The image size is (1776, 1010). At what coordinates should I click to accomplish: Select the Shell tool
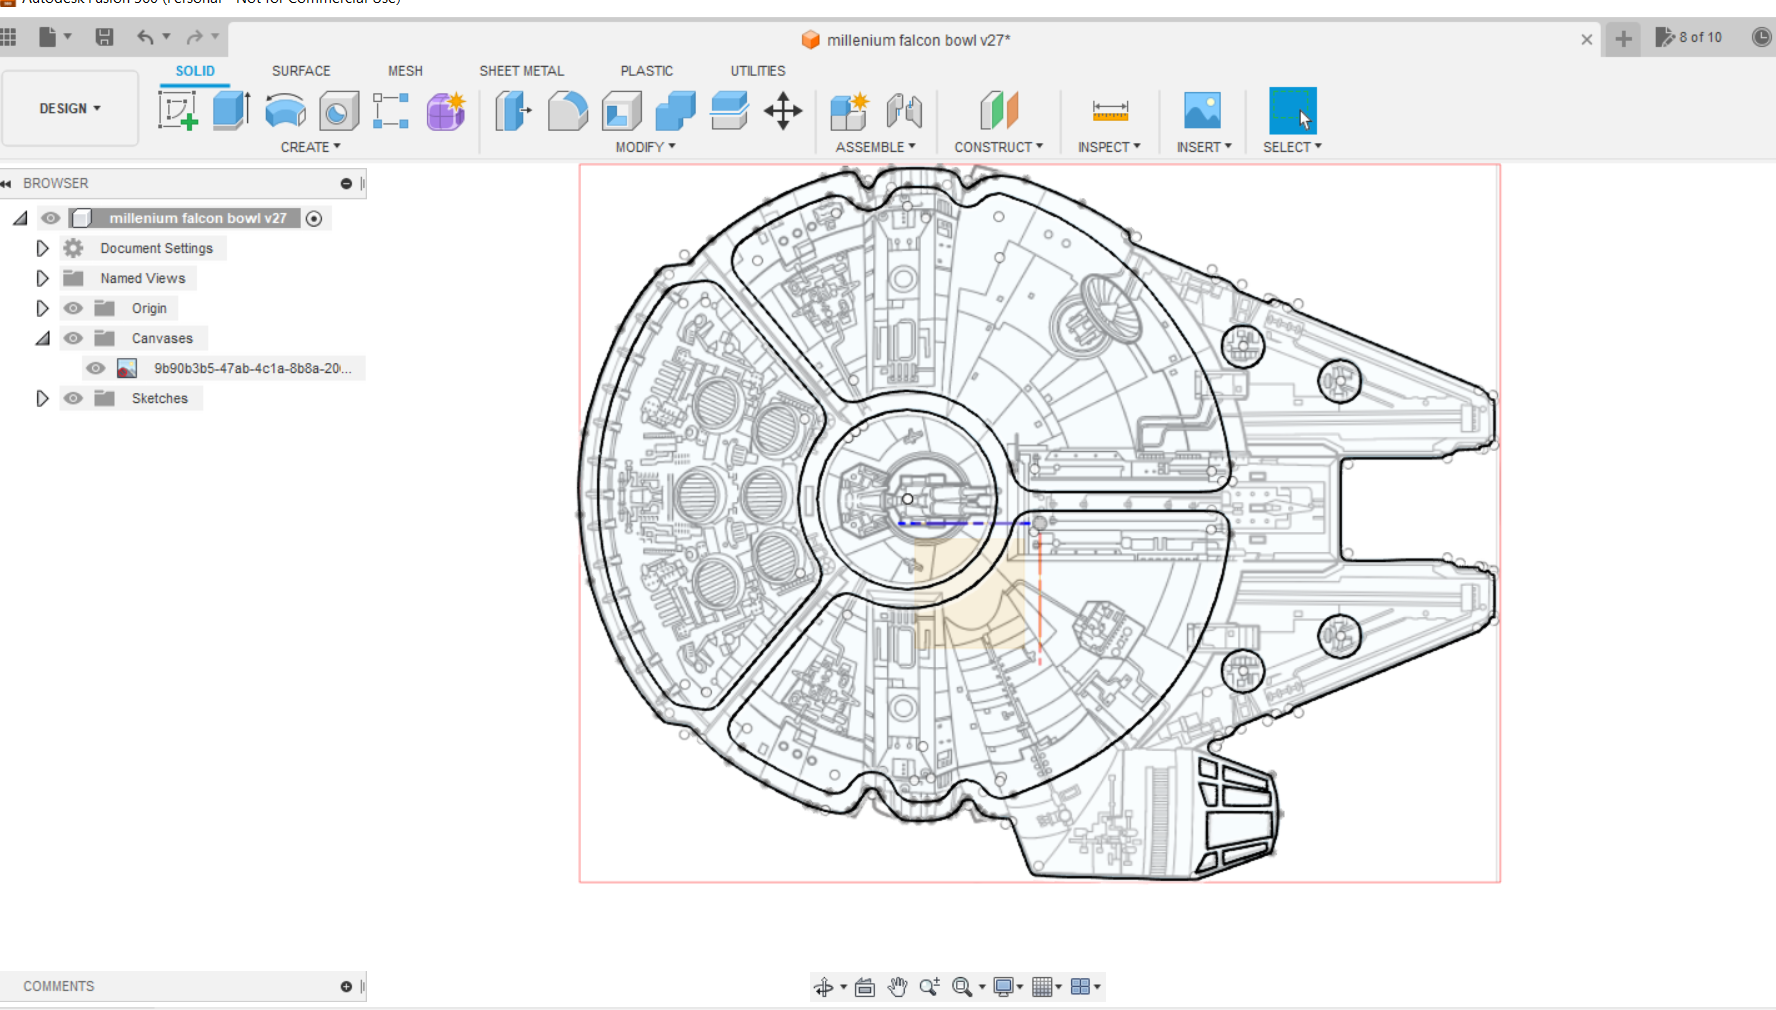[621, 111]
